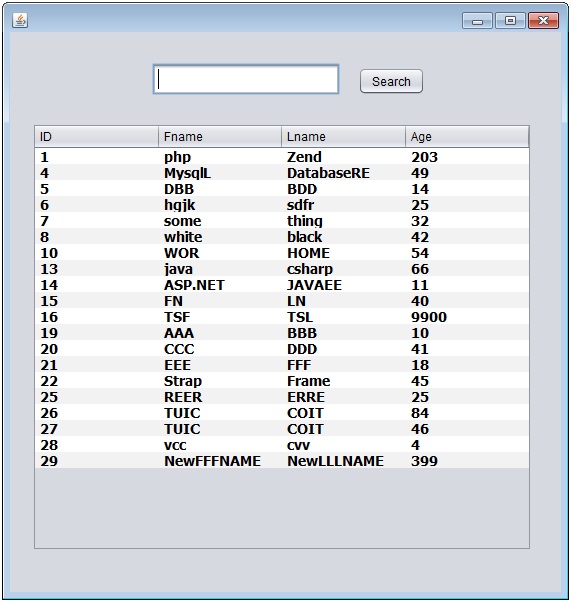The width and height of the screenshot is (571, 603).
Task: Select the Fname cell "FN"
Action: (220, 301)
